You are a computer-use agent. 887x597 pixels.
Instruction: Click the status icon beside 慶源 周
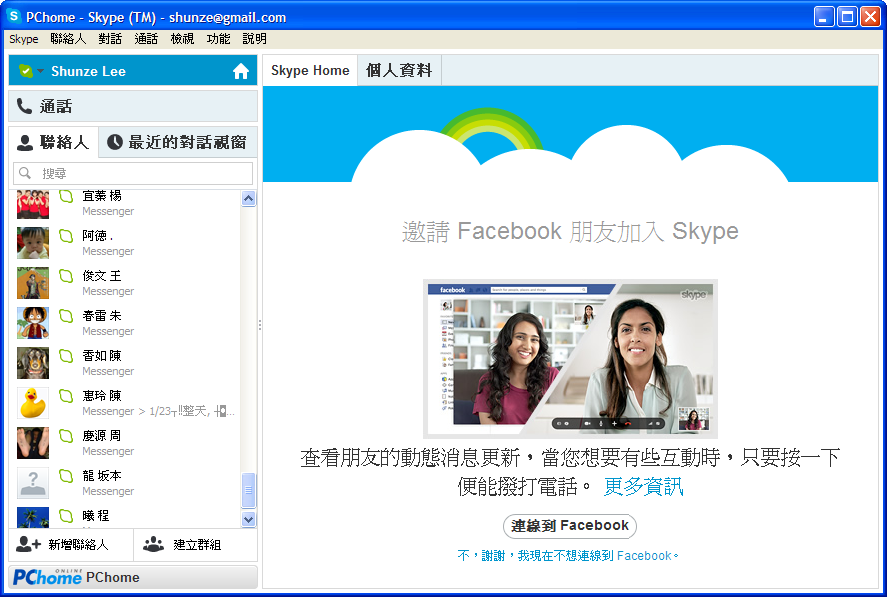(66, 436)
